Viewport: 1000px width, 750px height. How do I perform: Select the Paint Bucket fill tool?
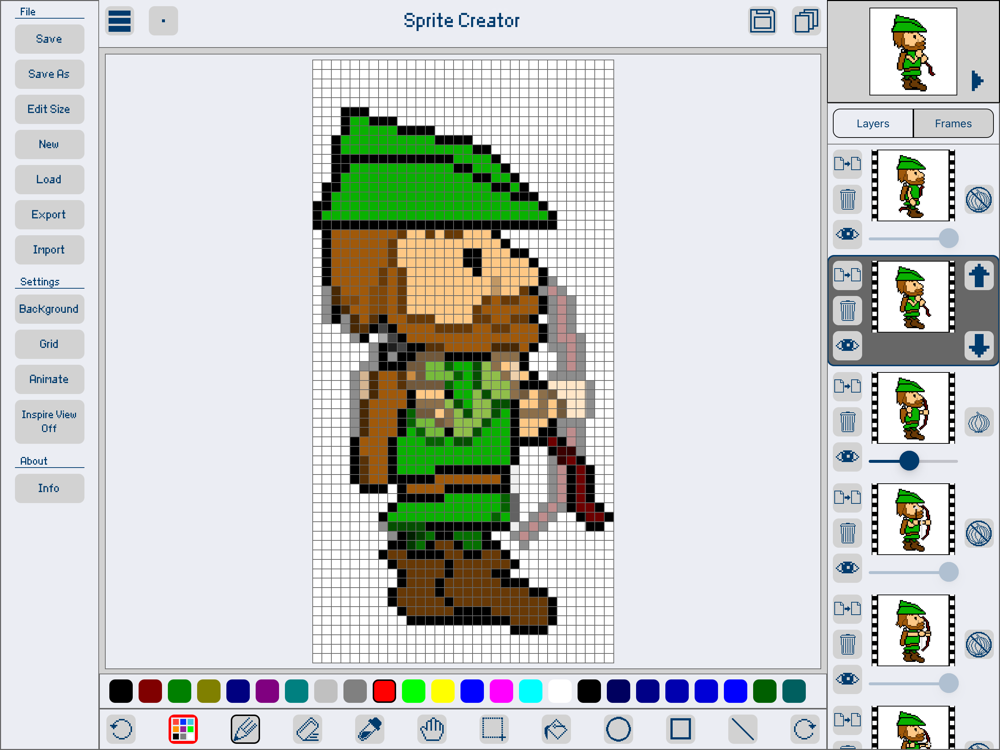click(556, 729)
